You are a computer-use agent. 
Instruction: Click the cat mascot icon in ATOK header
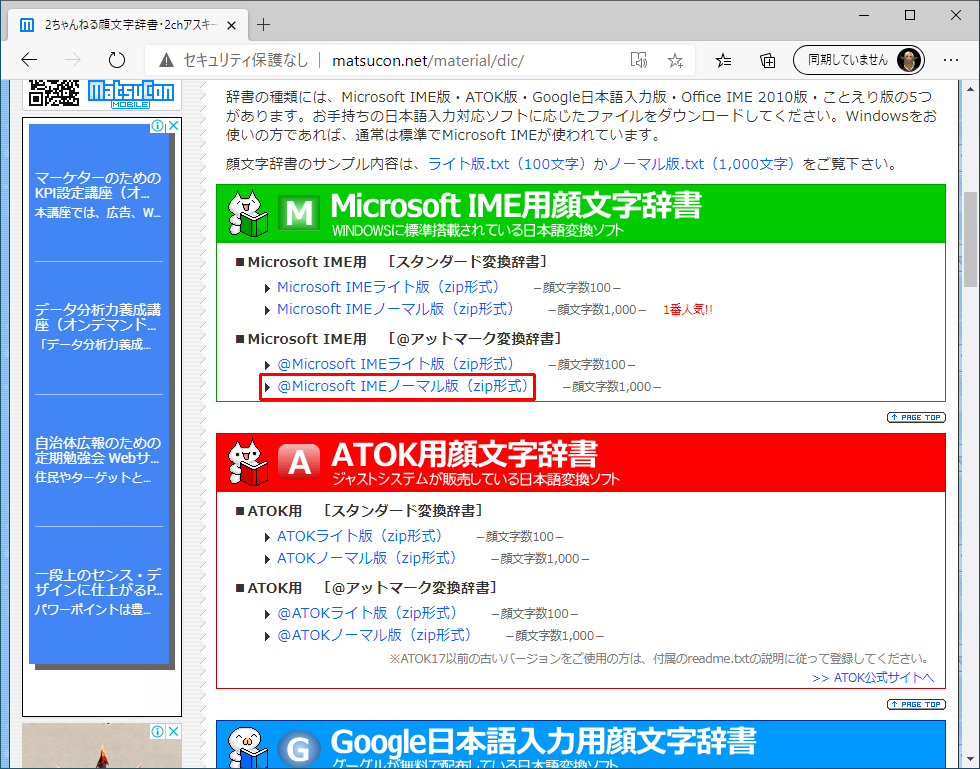click(x=248, y=462)
